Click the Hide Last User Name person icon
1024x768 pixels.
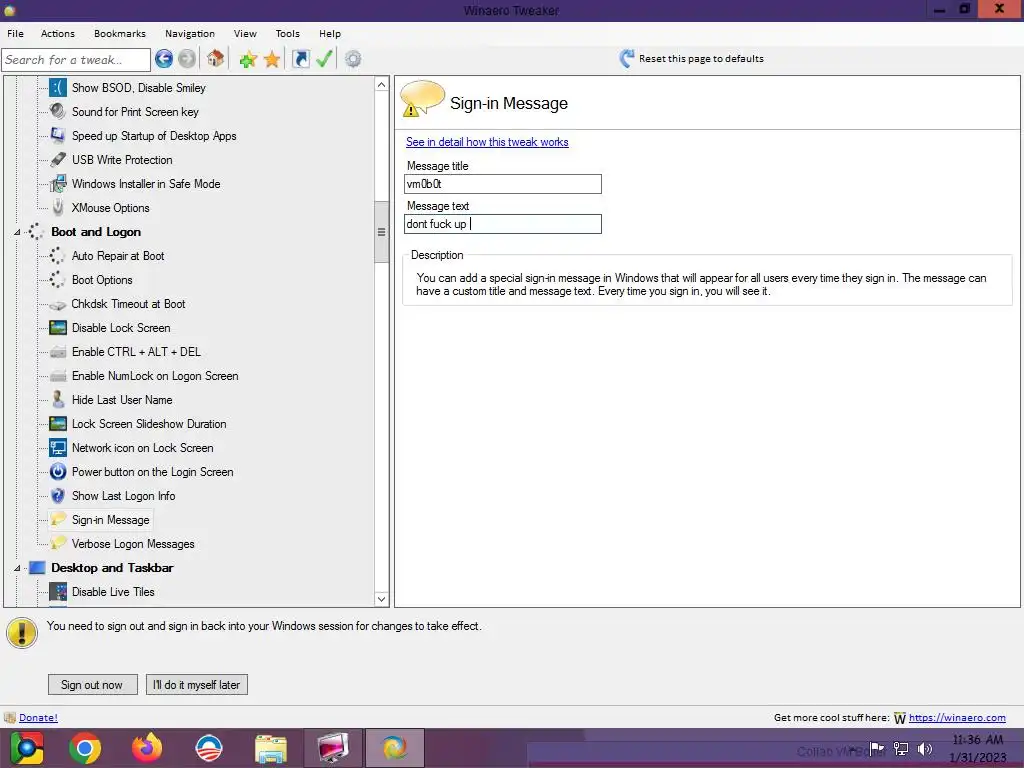pyautogui.click(x=58, y=400)
